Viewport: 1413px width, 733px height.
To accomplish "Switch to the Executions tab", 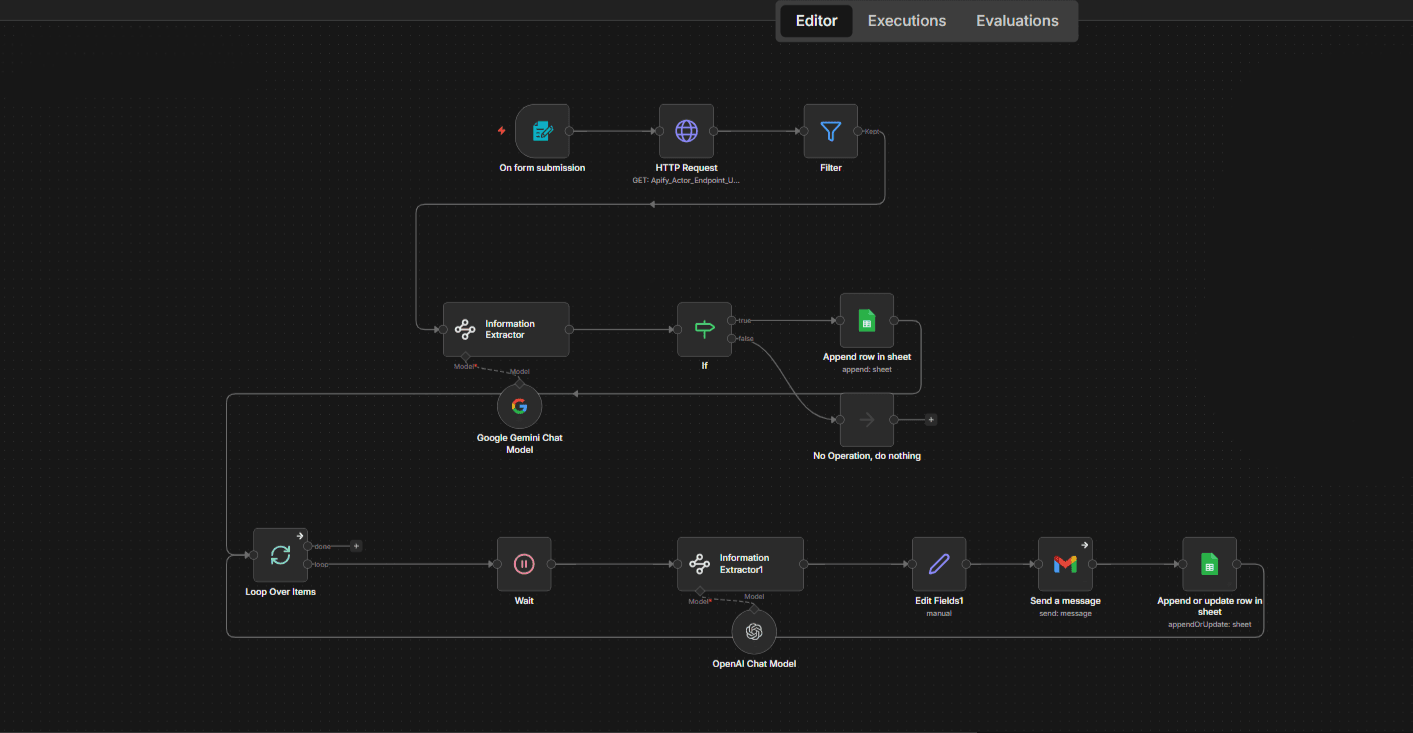I will [906, 20].
